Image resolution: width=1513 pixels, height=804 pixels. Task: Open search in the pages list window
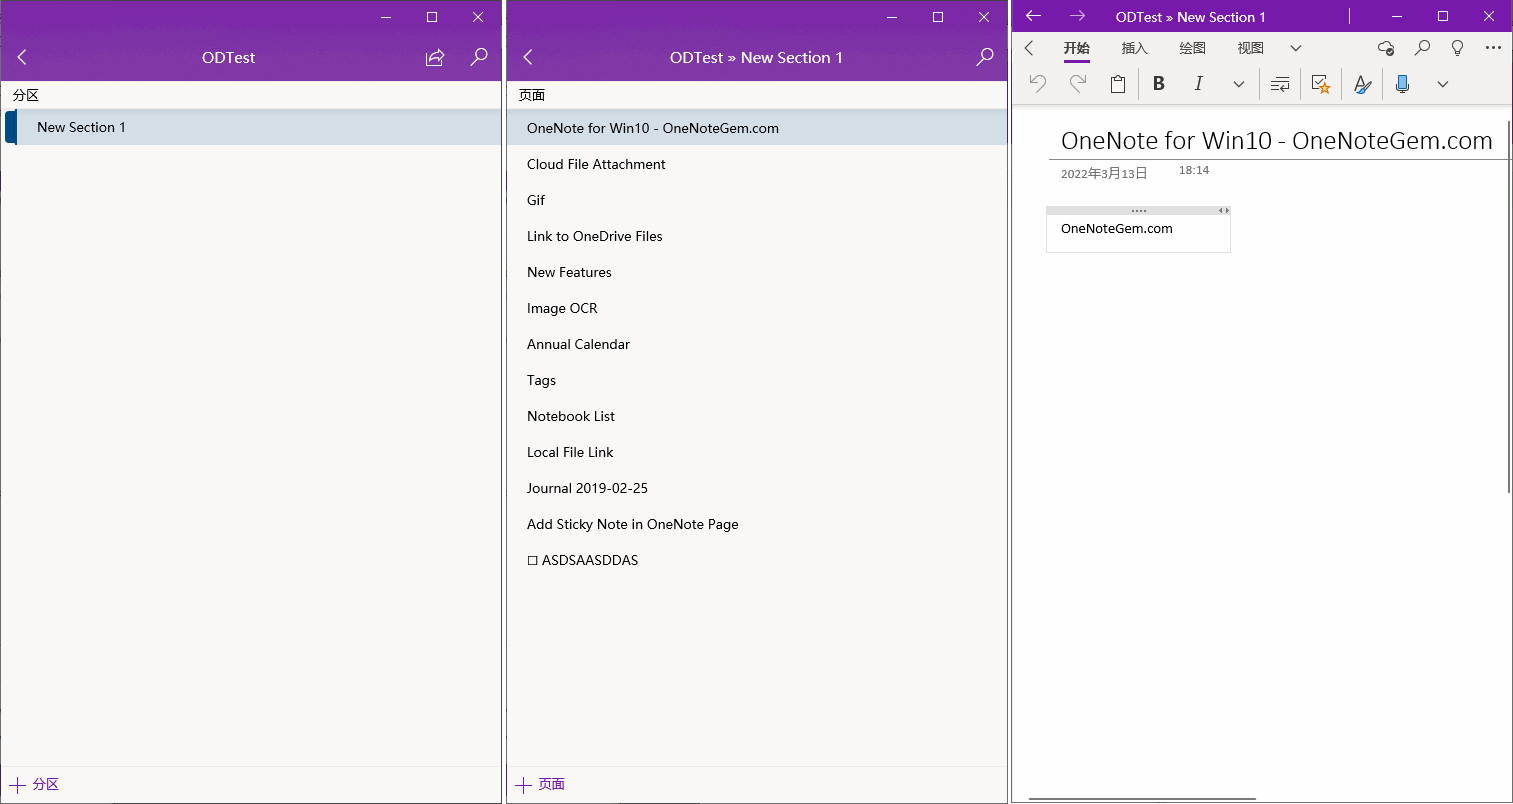[x=985, y=57]
